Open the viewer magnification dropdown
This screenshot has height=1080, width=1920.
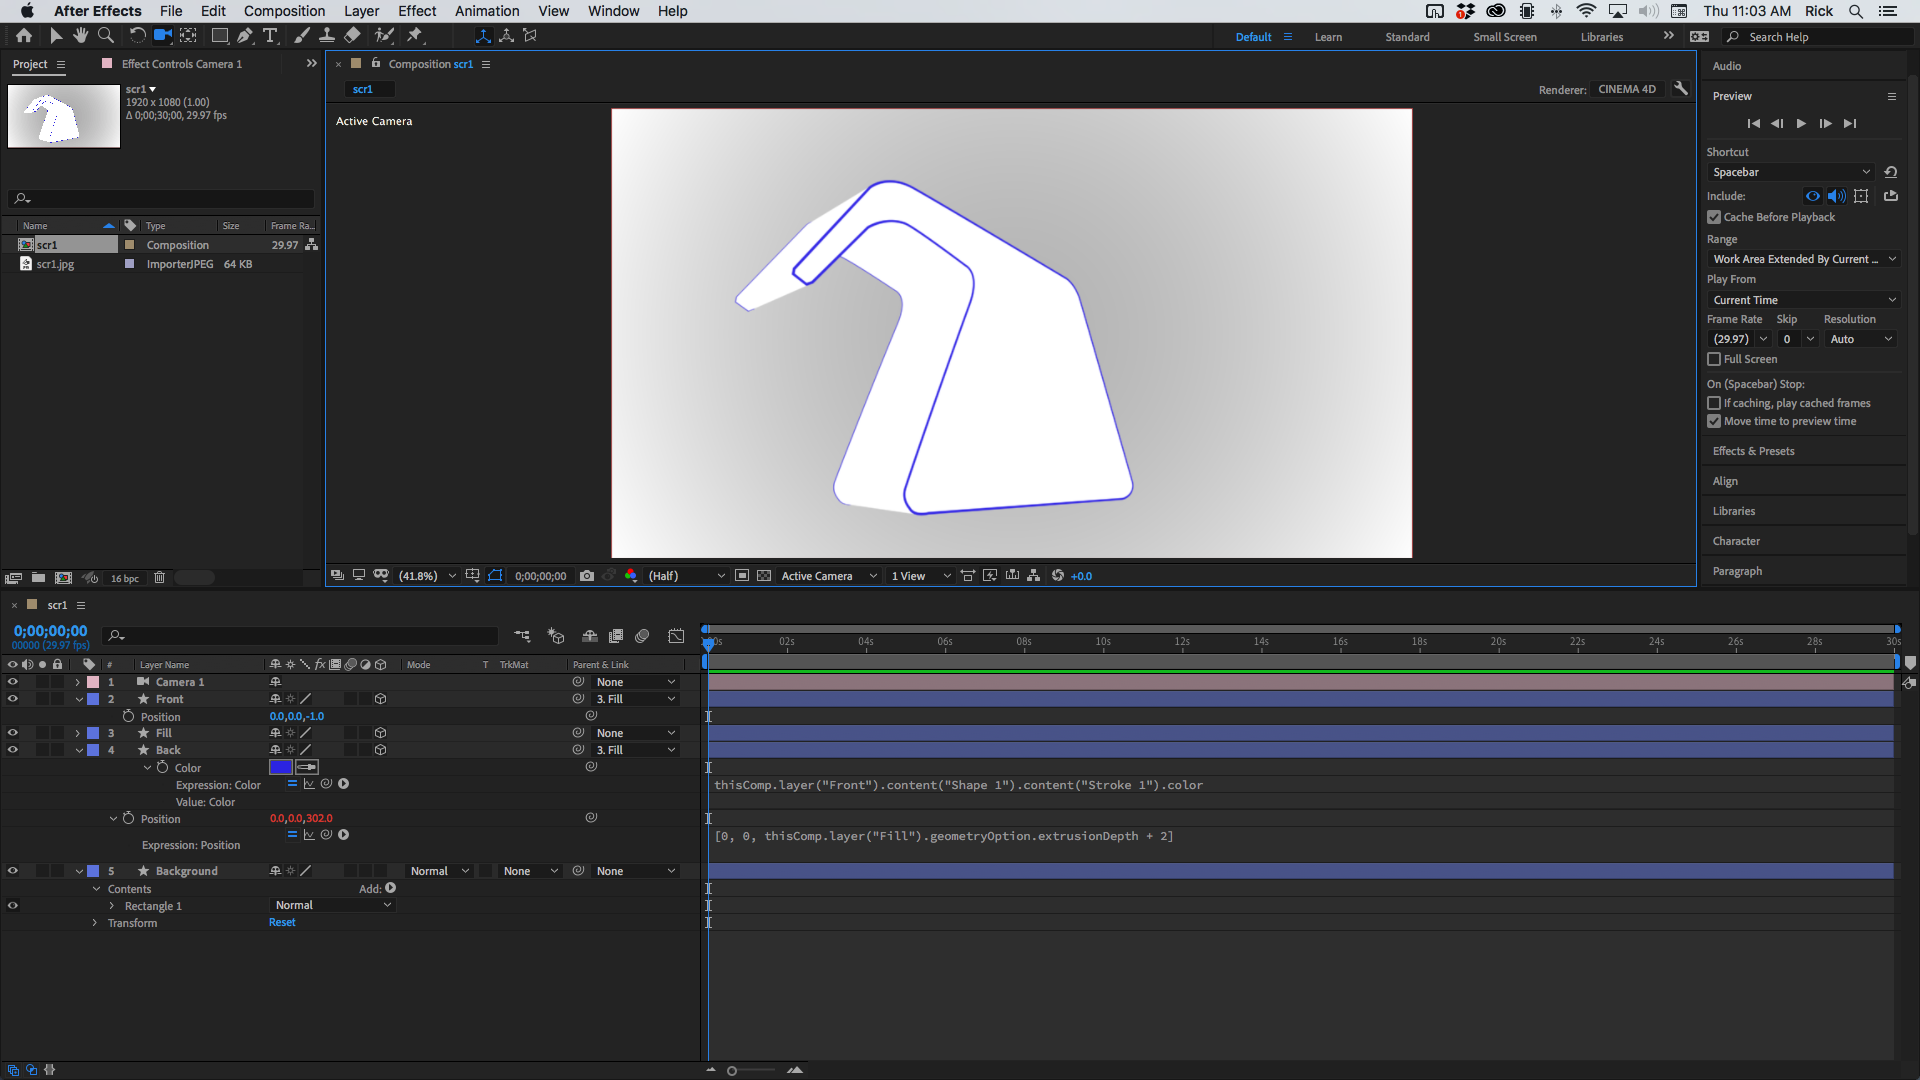452,576
